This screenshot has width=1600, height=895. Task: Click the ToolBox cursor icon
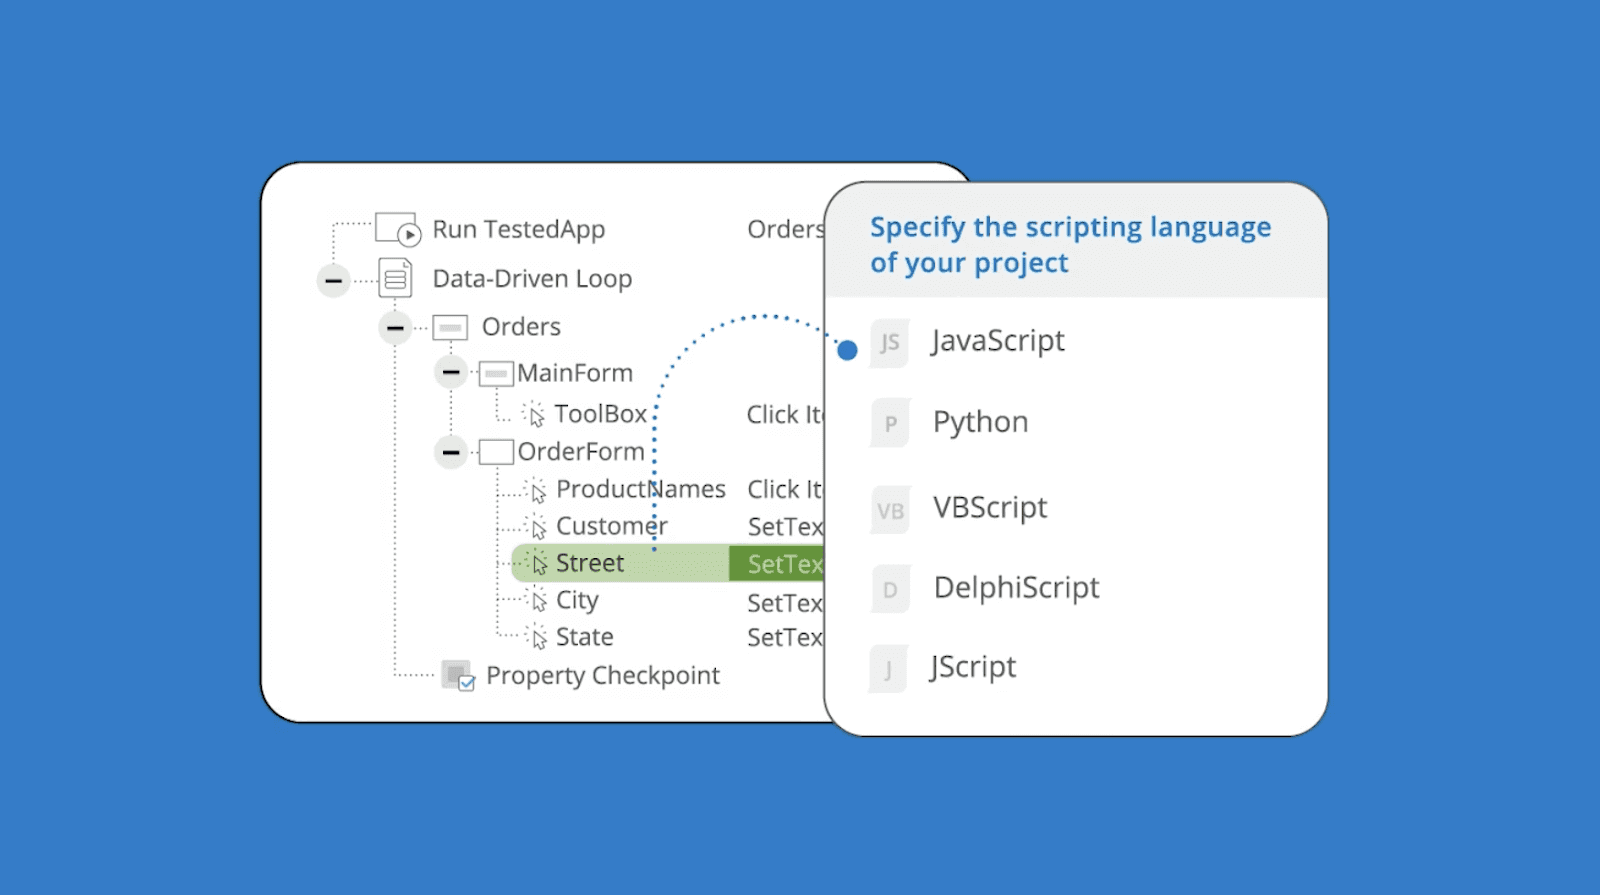535,414
